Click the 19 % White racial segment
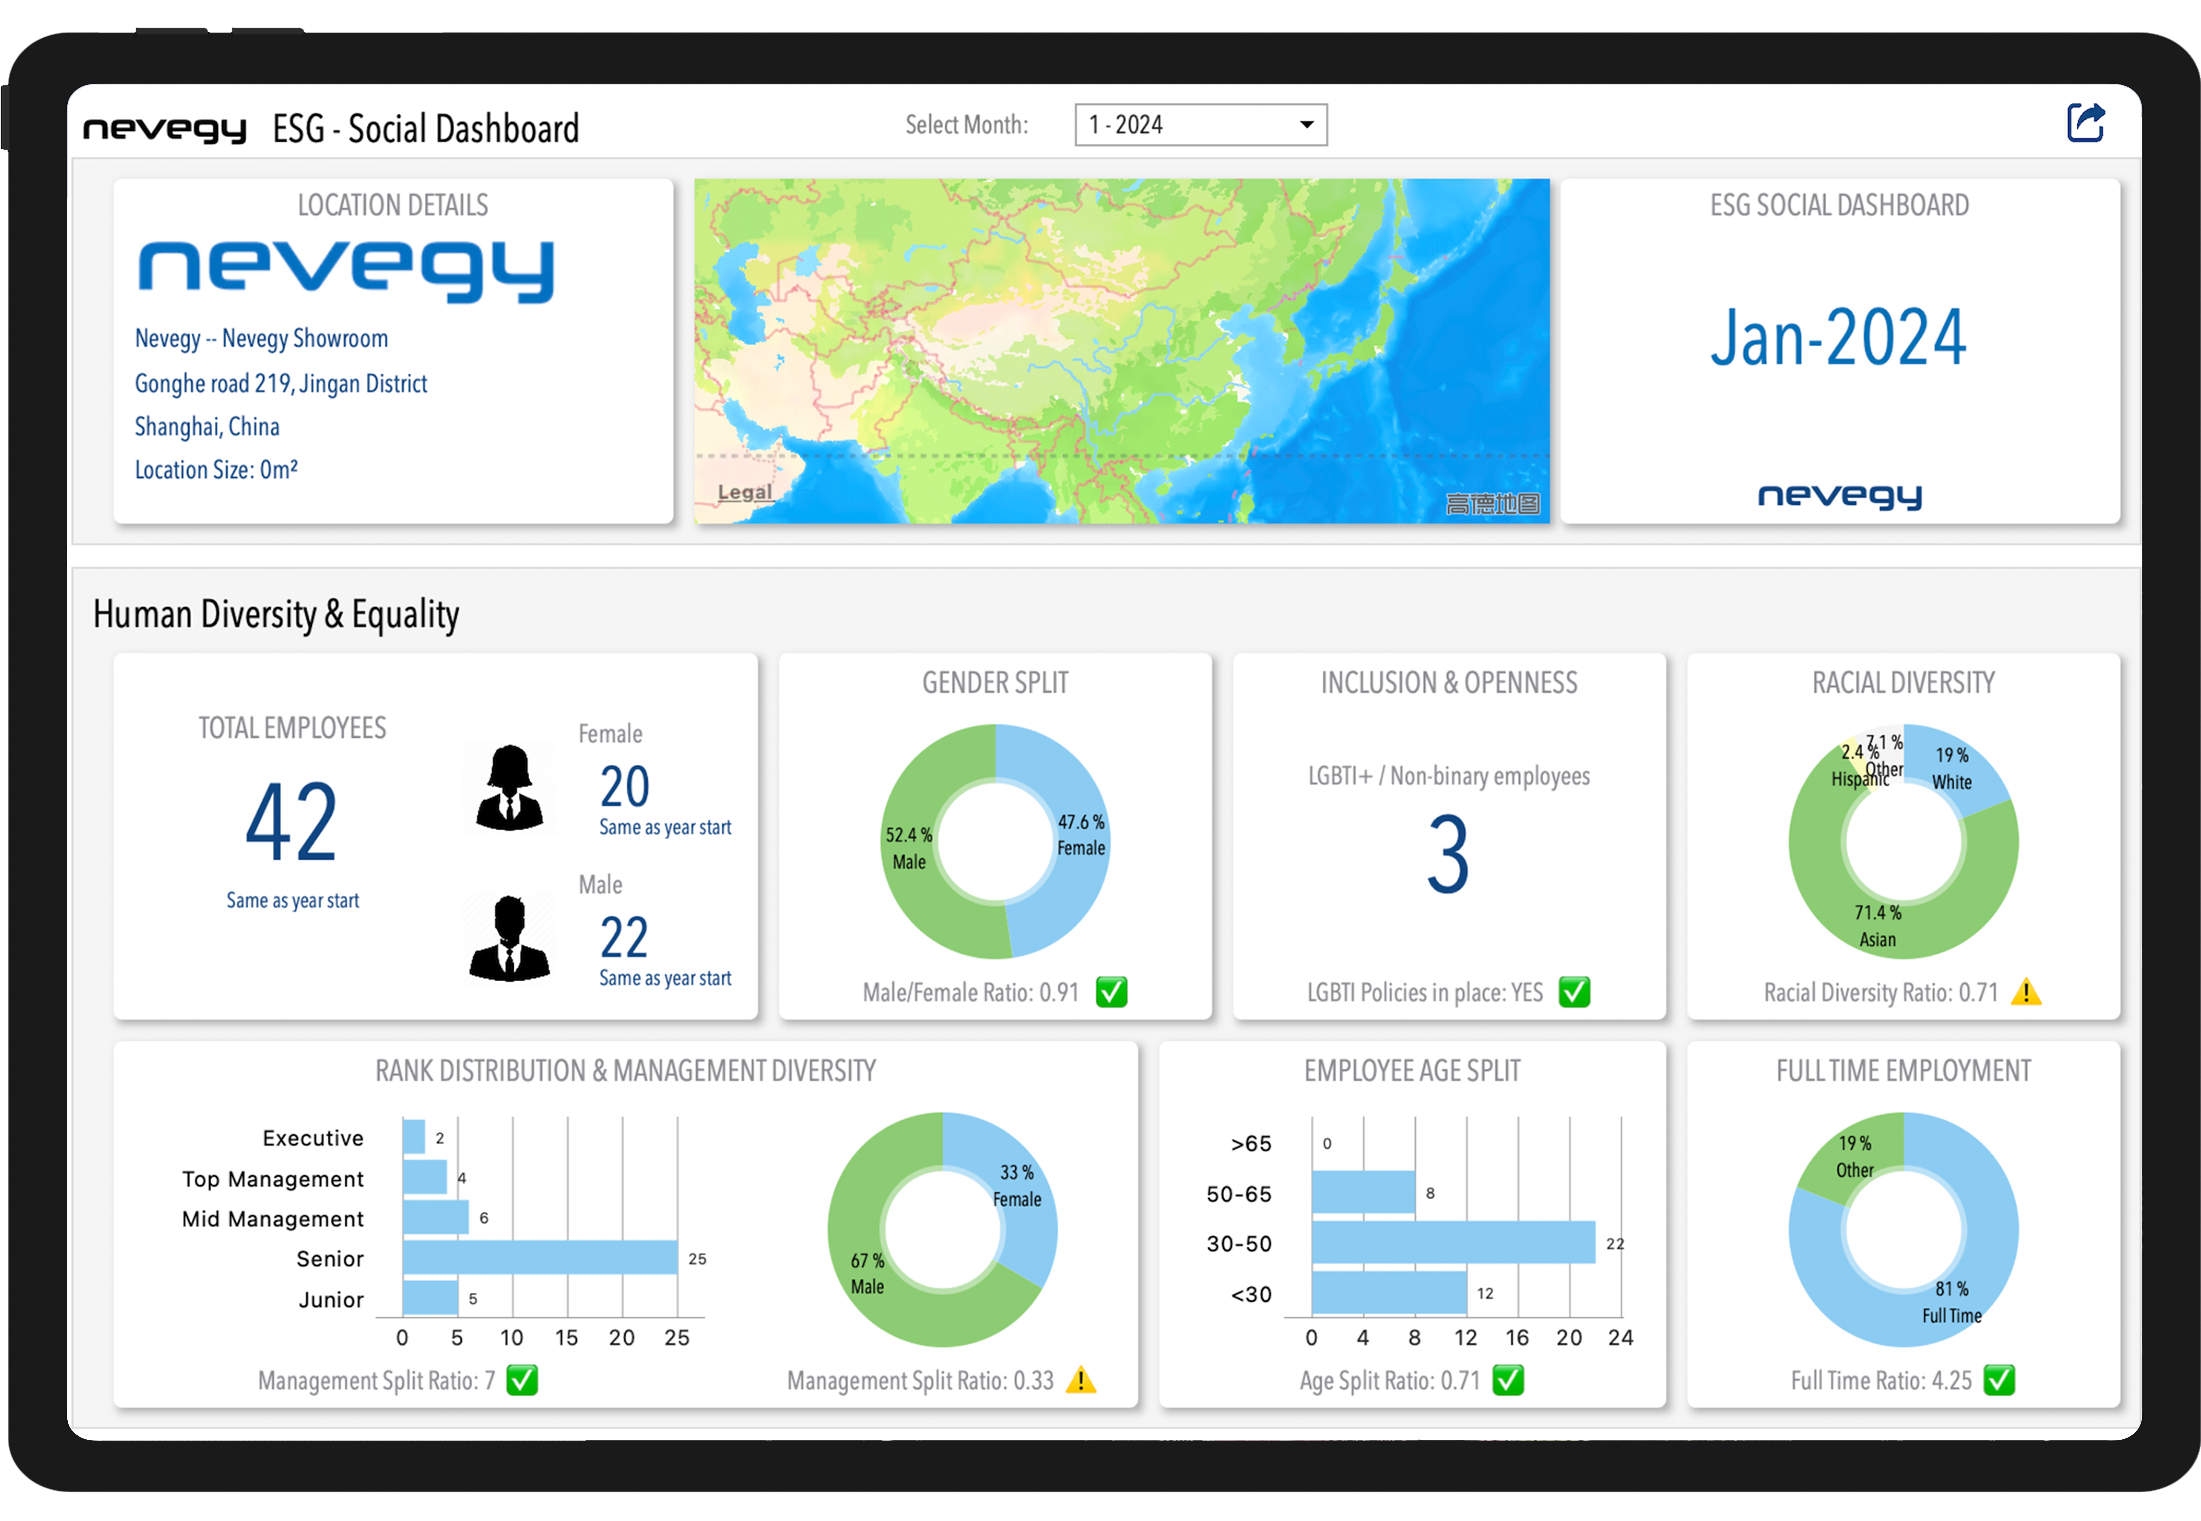 (1952, 769)
